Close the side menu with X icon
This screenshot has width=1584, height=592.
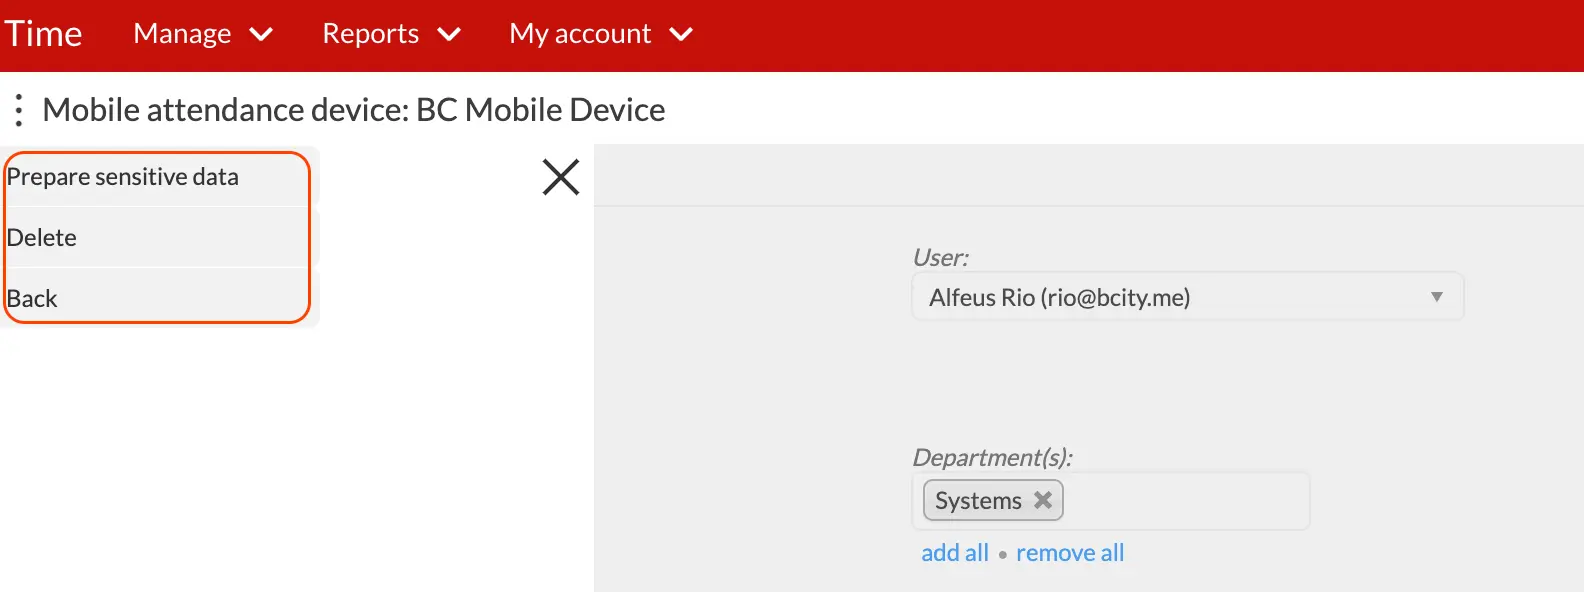(561, 177)
